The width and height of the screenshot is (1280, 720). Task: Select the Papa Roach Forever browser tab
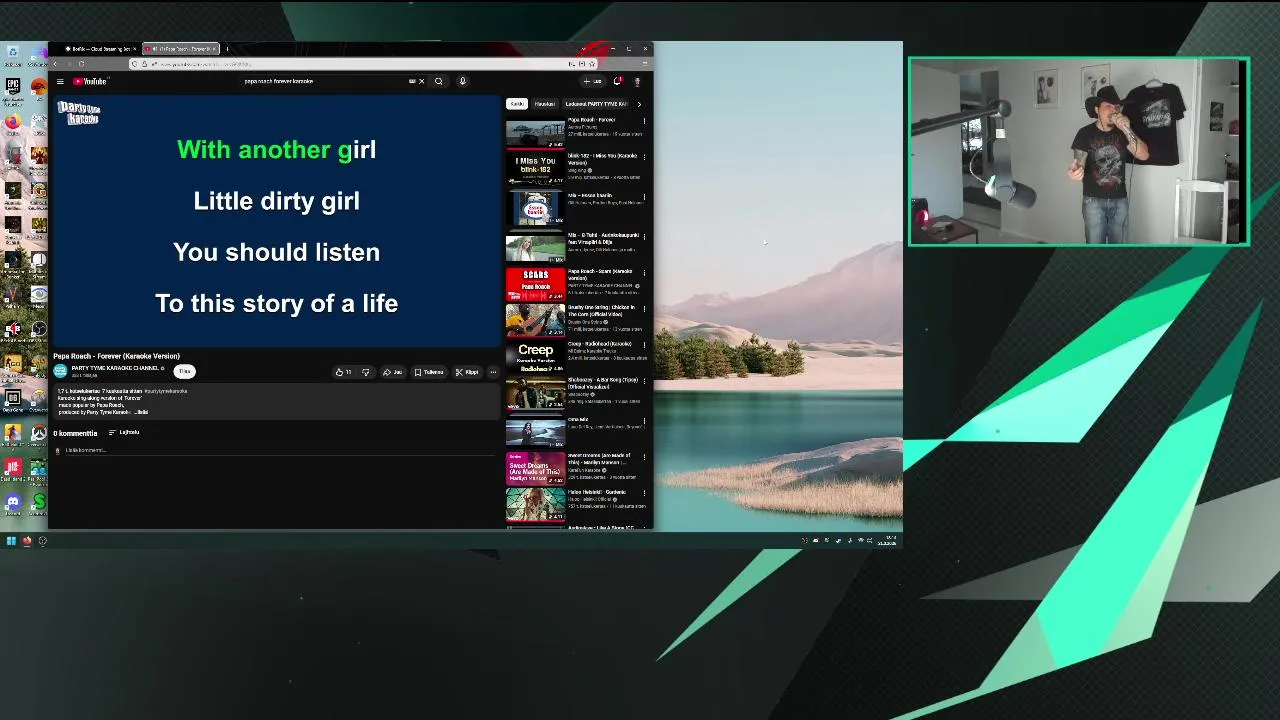click(180, 48)
